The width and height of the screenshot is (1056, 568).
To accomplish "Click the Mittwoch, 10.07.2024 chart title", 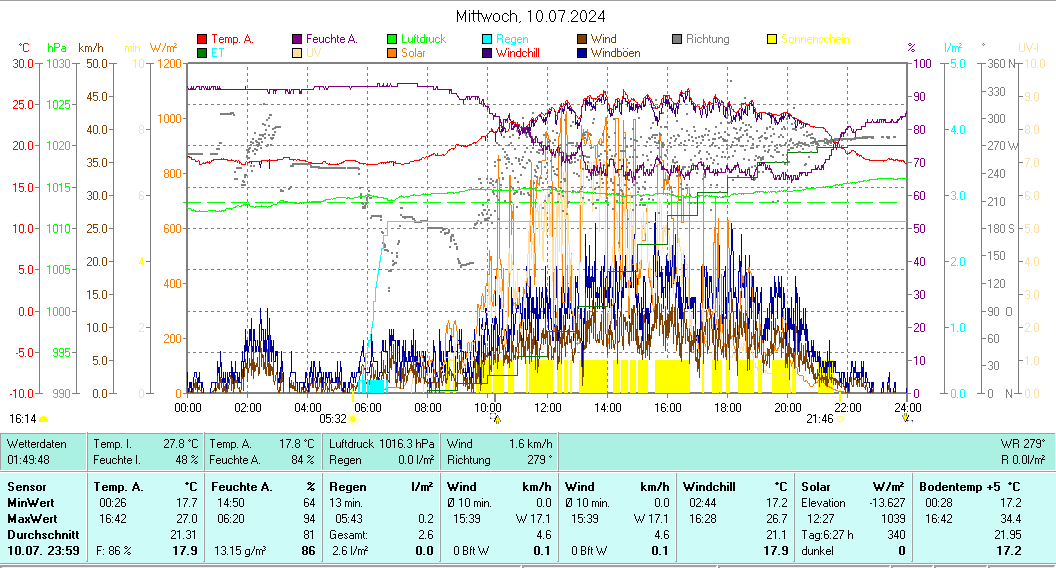I will pos(530,16).
